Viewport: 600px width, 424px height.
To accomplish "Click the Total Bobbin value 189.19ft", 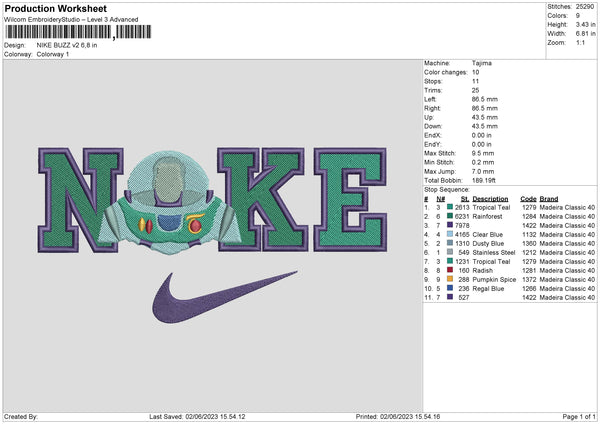I will click(484, 180).
